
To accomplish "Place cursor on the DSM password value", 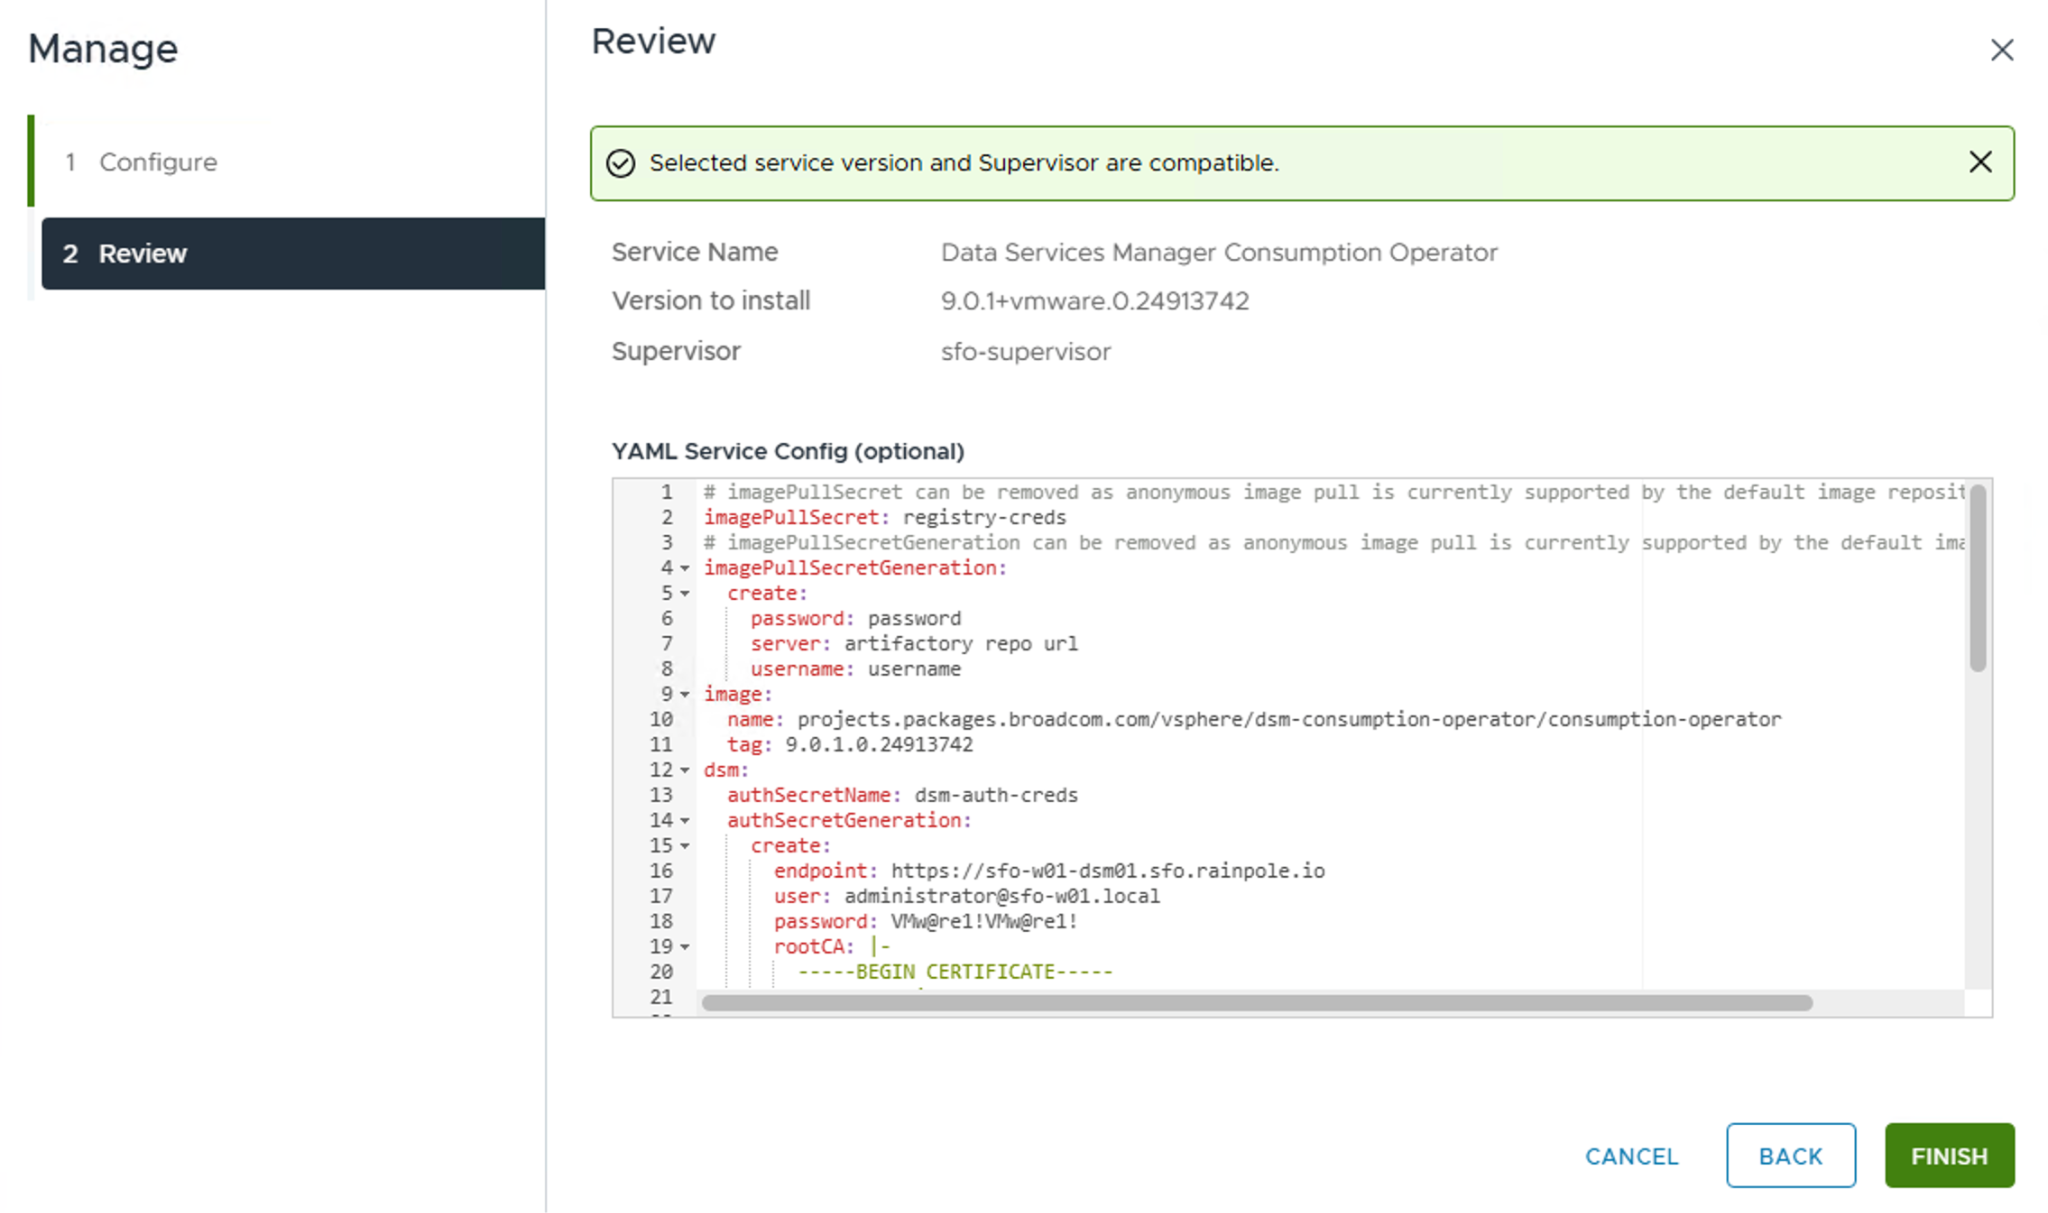I will point(983,921).
